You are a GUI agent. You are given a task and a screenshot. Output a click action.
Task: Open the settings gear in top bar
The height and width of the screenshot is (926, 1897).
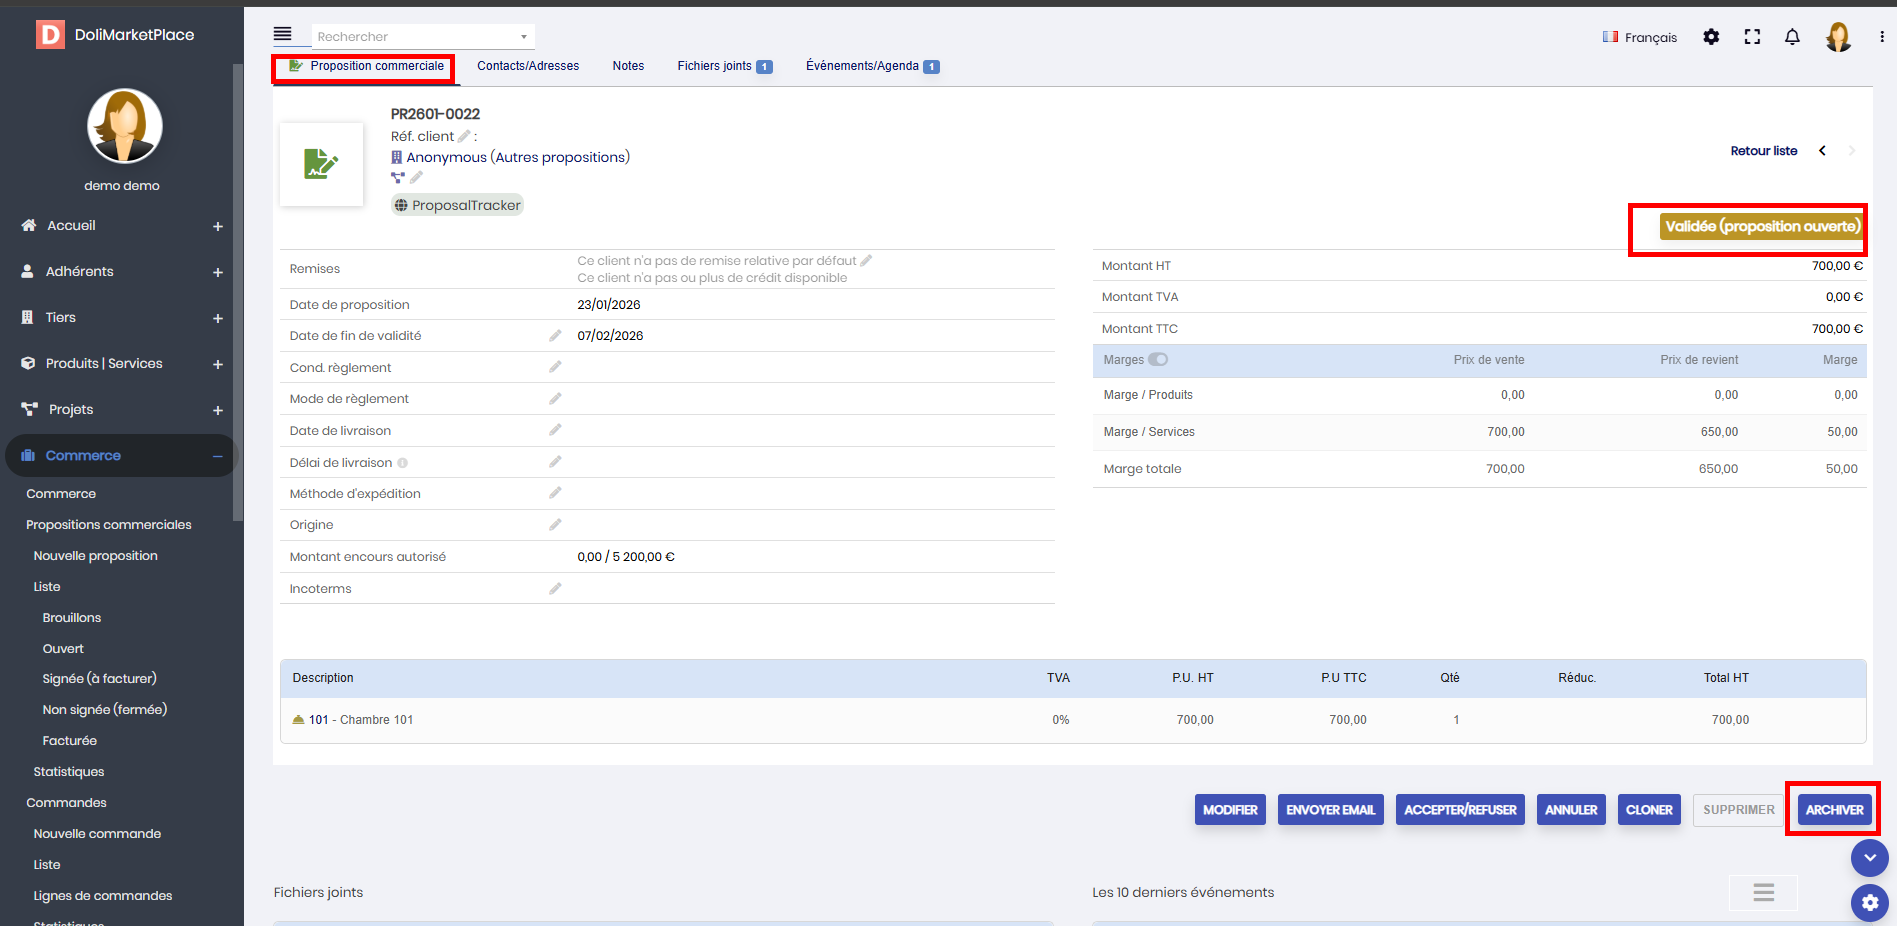click(x=1711, y=37)
